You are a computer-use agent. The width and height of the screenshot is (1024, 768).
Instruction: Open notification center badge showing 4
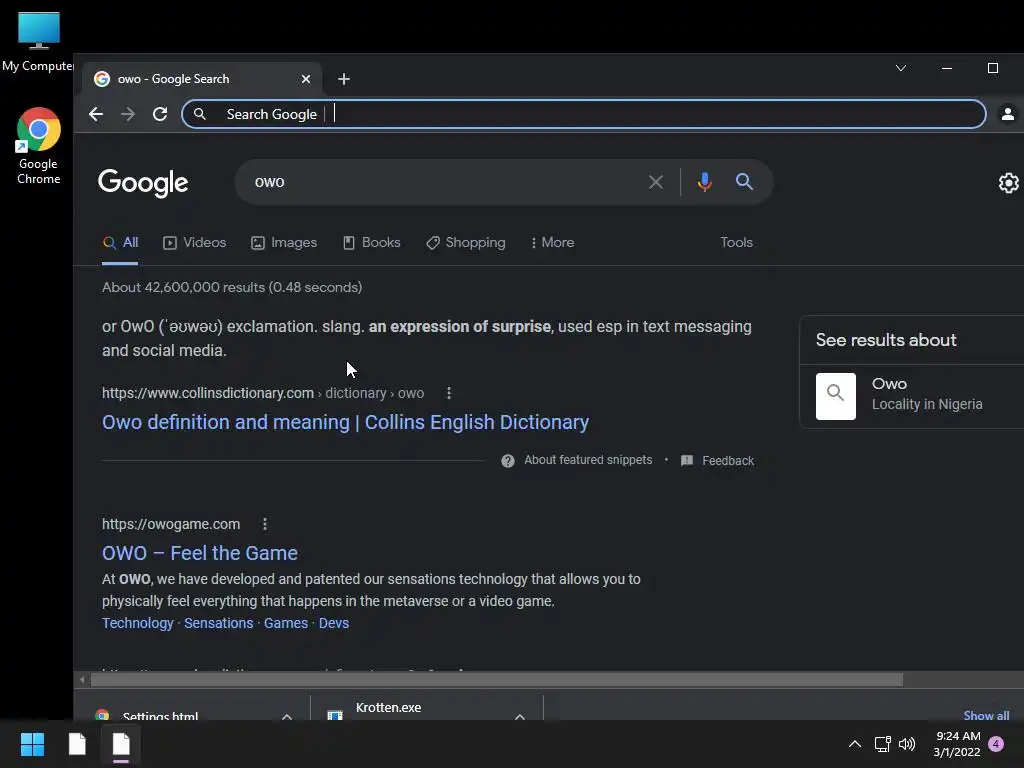997,744
